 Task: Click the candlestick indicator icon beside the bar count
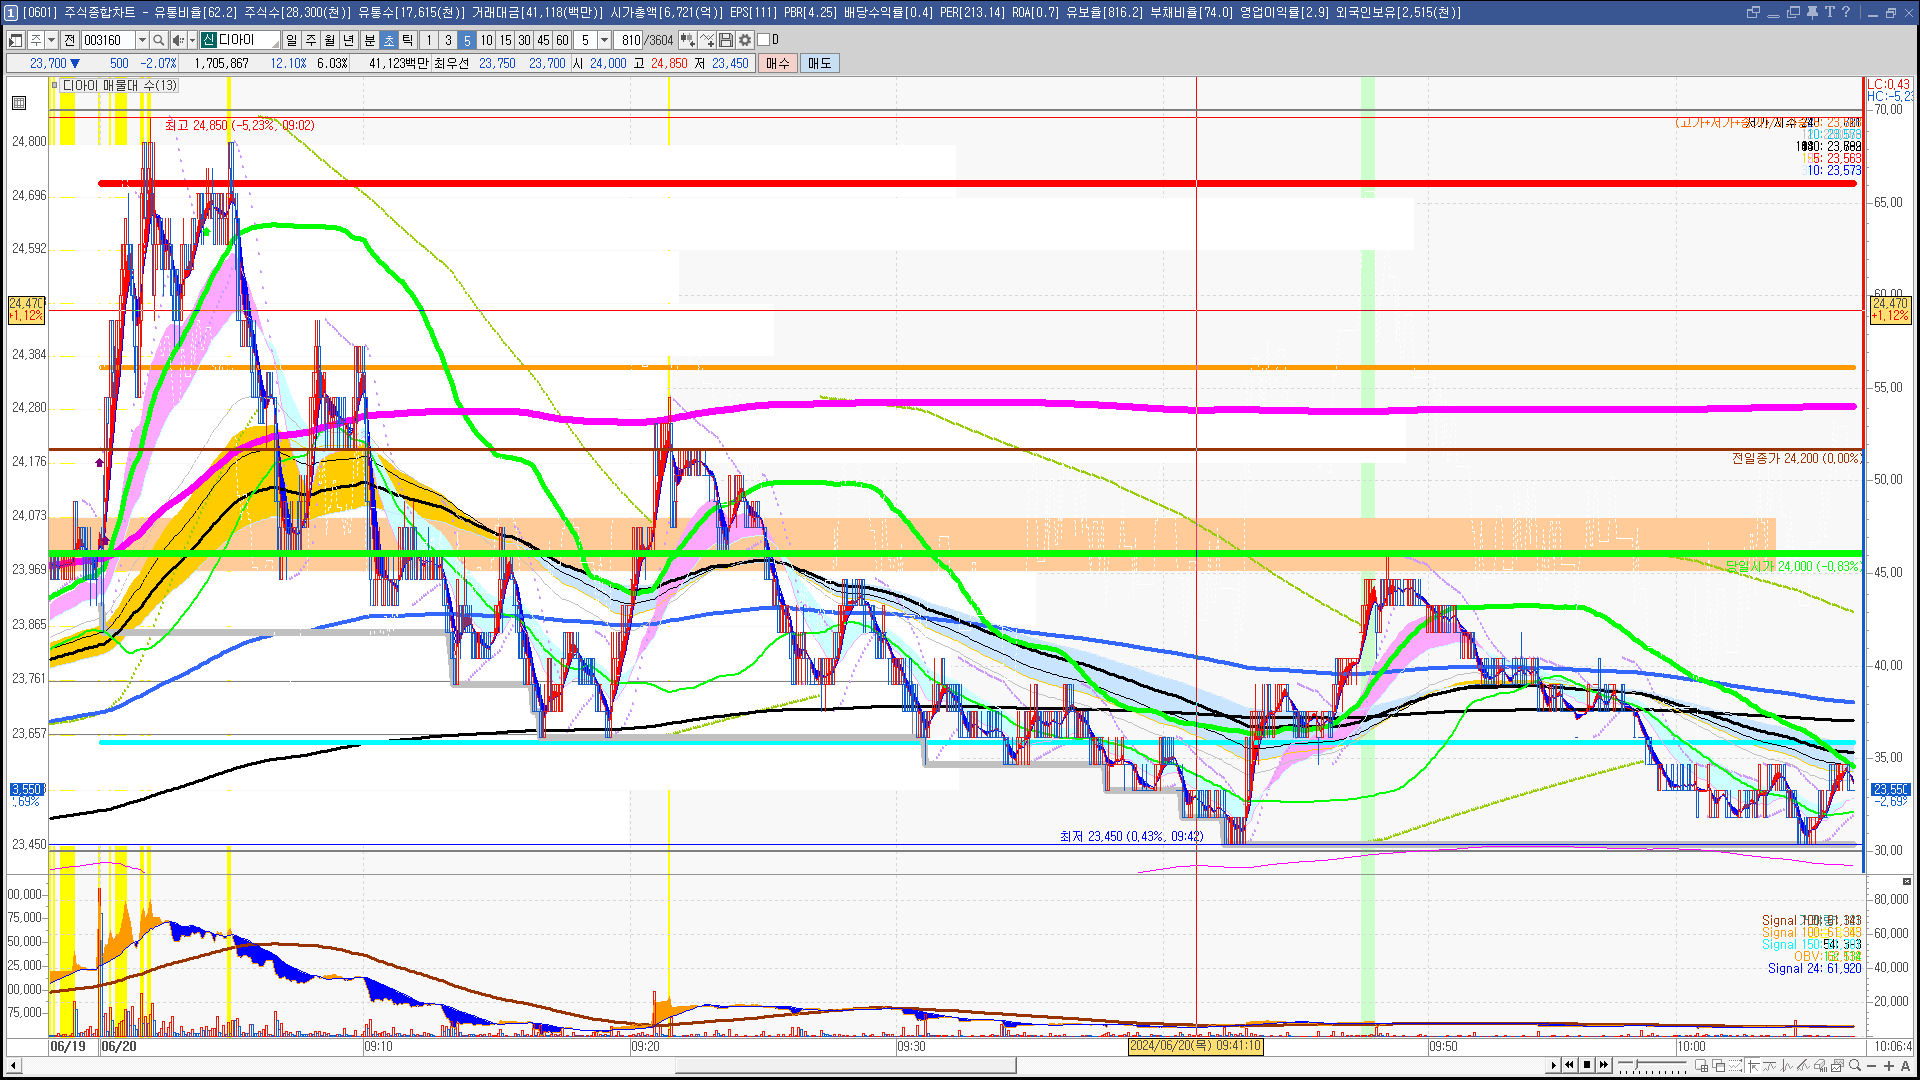click(x=687, y=40)
